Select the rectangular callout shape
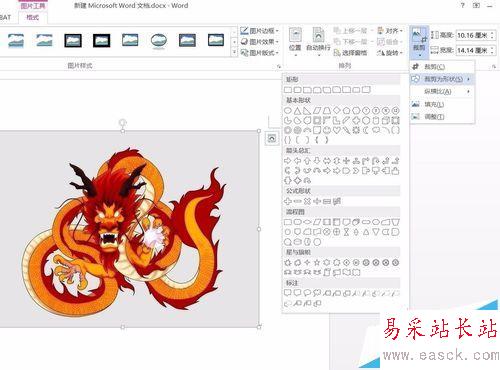500x370 pixels. (288, 293)
